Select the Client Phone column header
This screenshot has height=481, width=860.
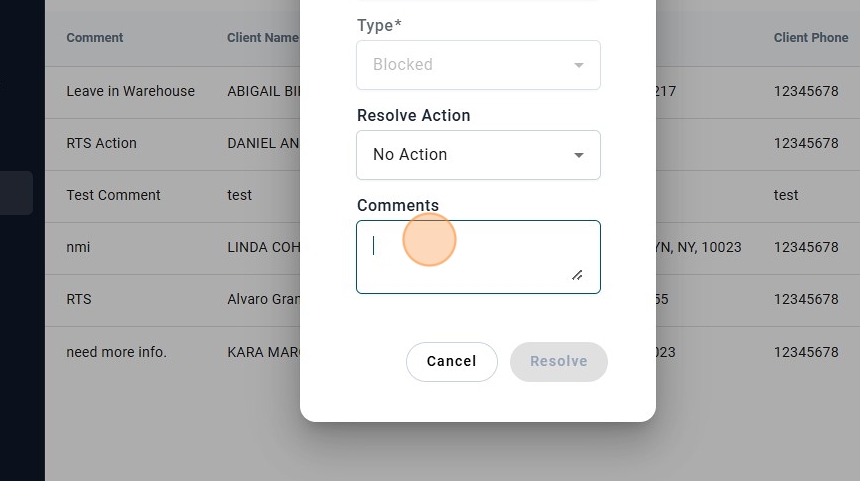pyautogui.click(x=810, y=38)
